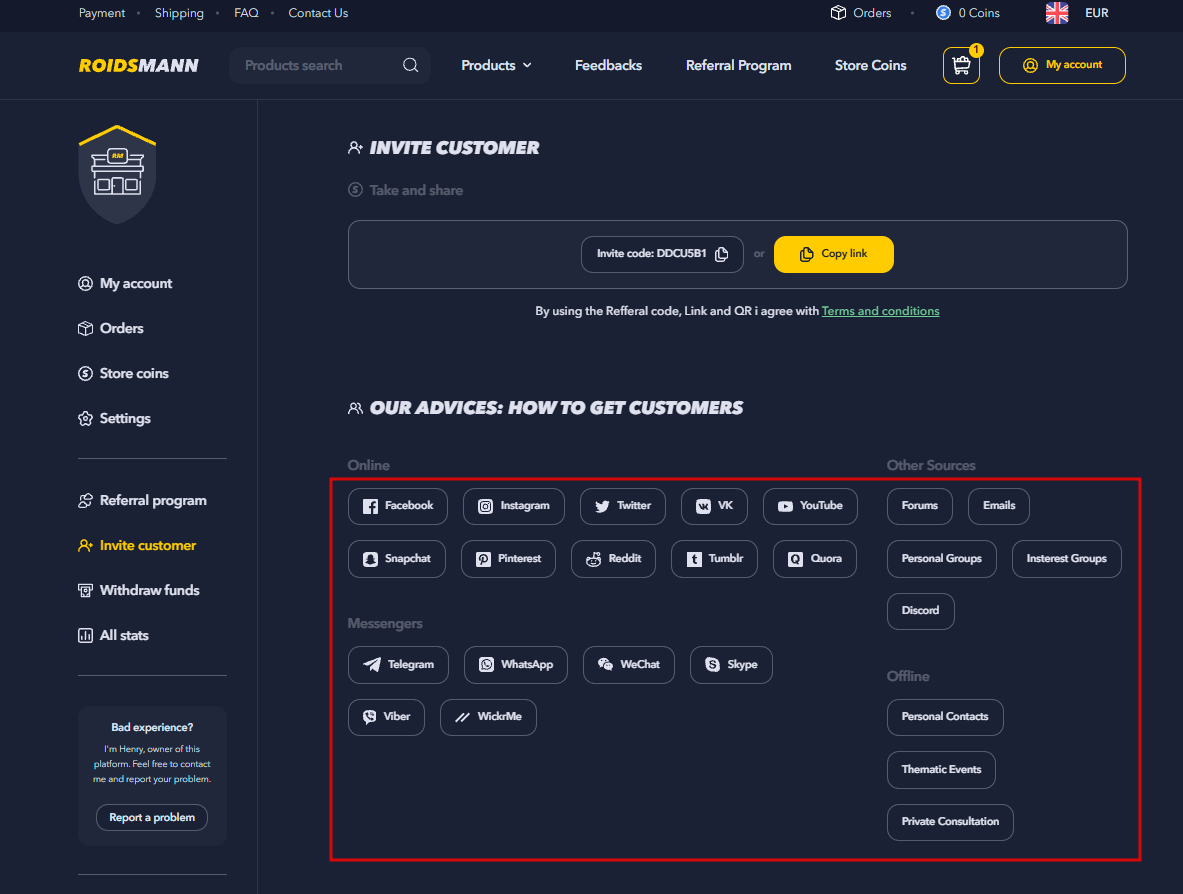Screen dimensions: 1183x894
Task: Open the EUR currency selector
Action: tap(1096, 13)
